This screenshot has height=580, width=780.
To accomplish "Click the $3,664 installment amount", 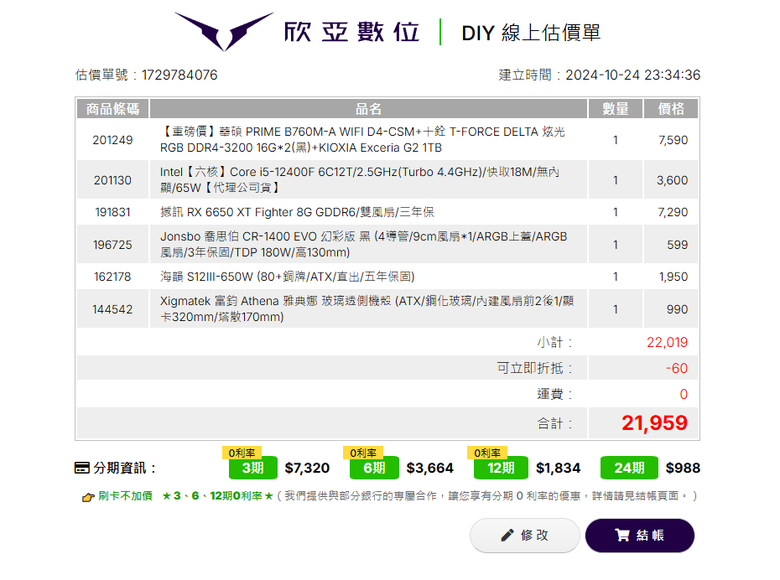I will coord(430,468).
